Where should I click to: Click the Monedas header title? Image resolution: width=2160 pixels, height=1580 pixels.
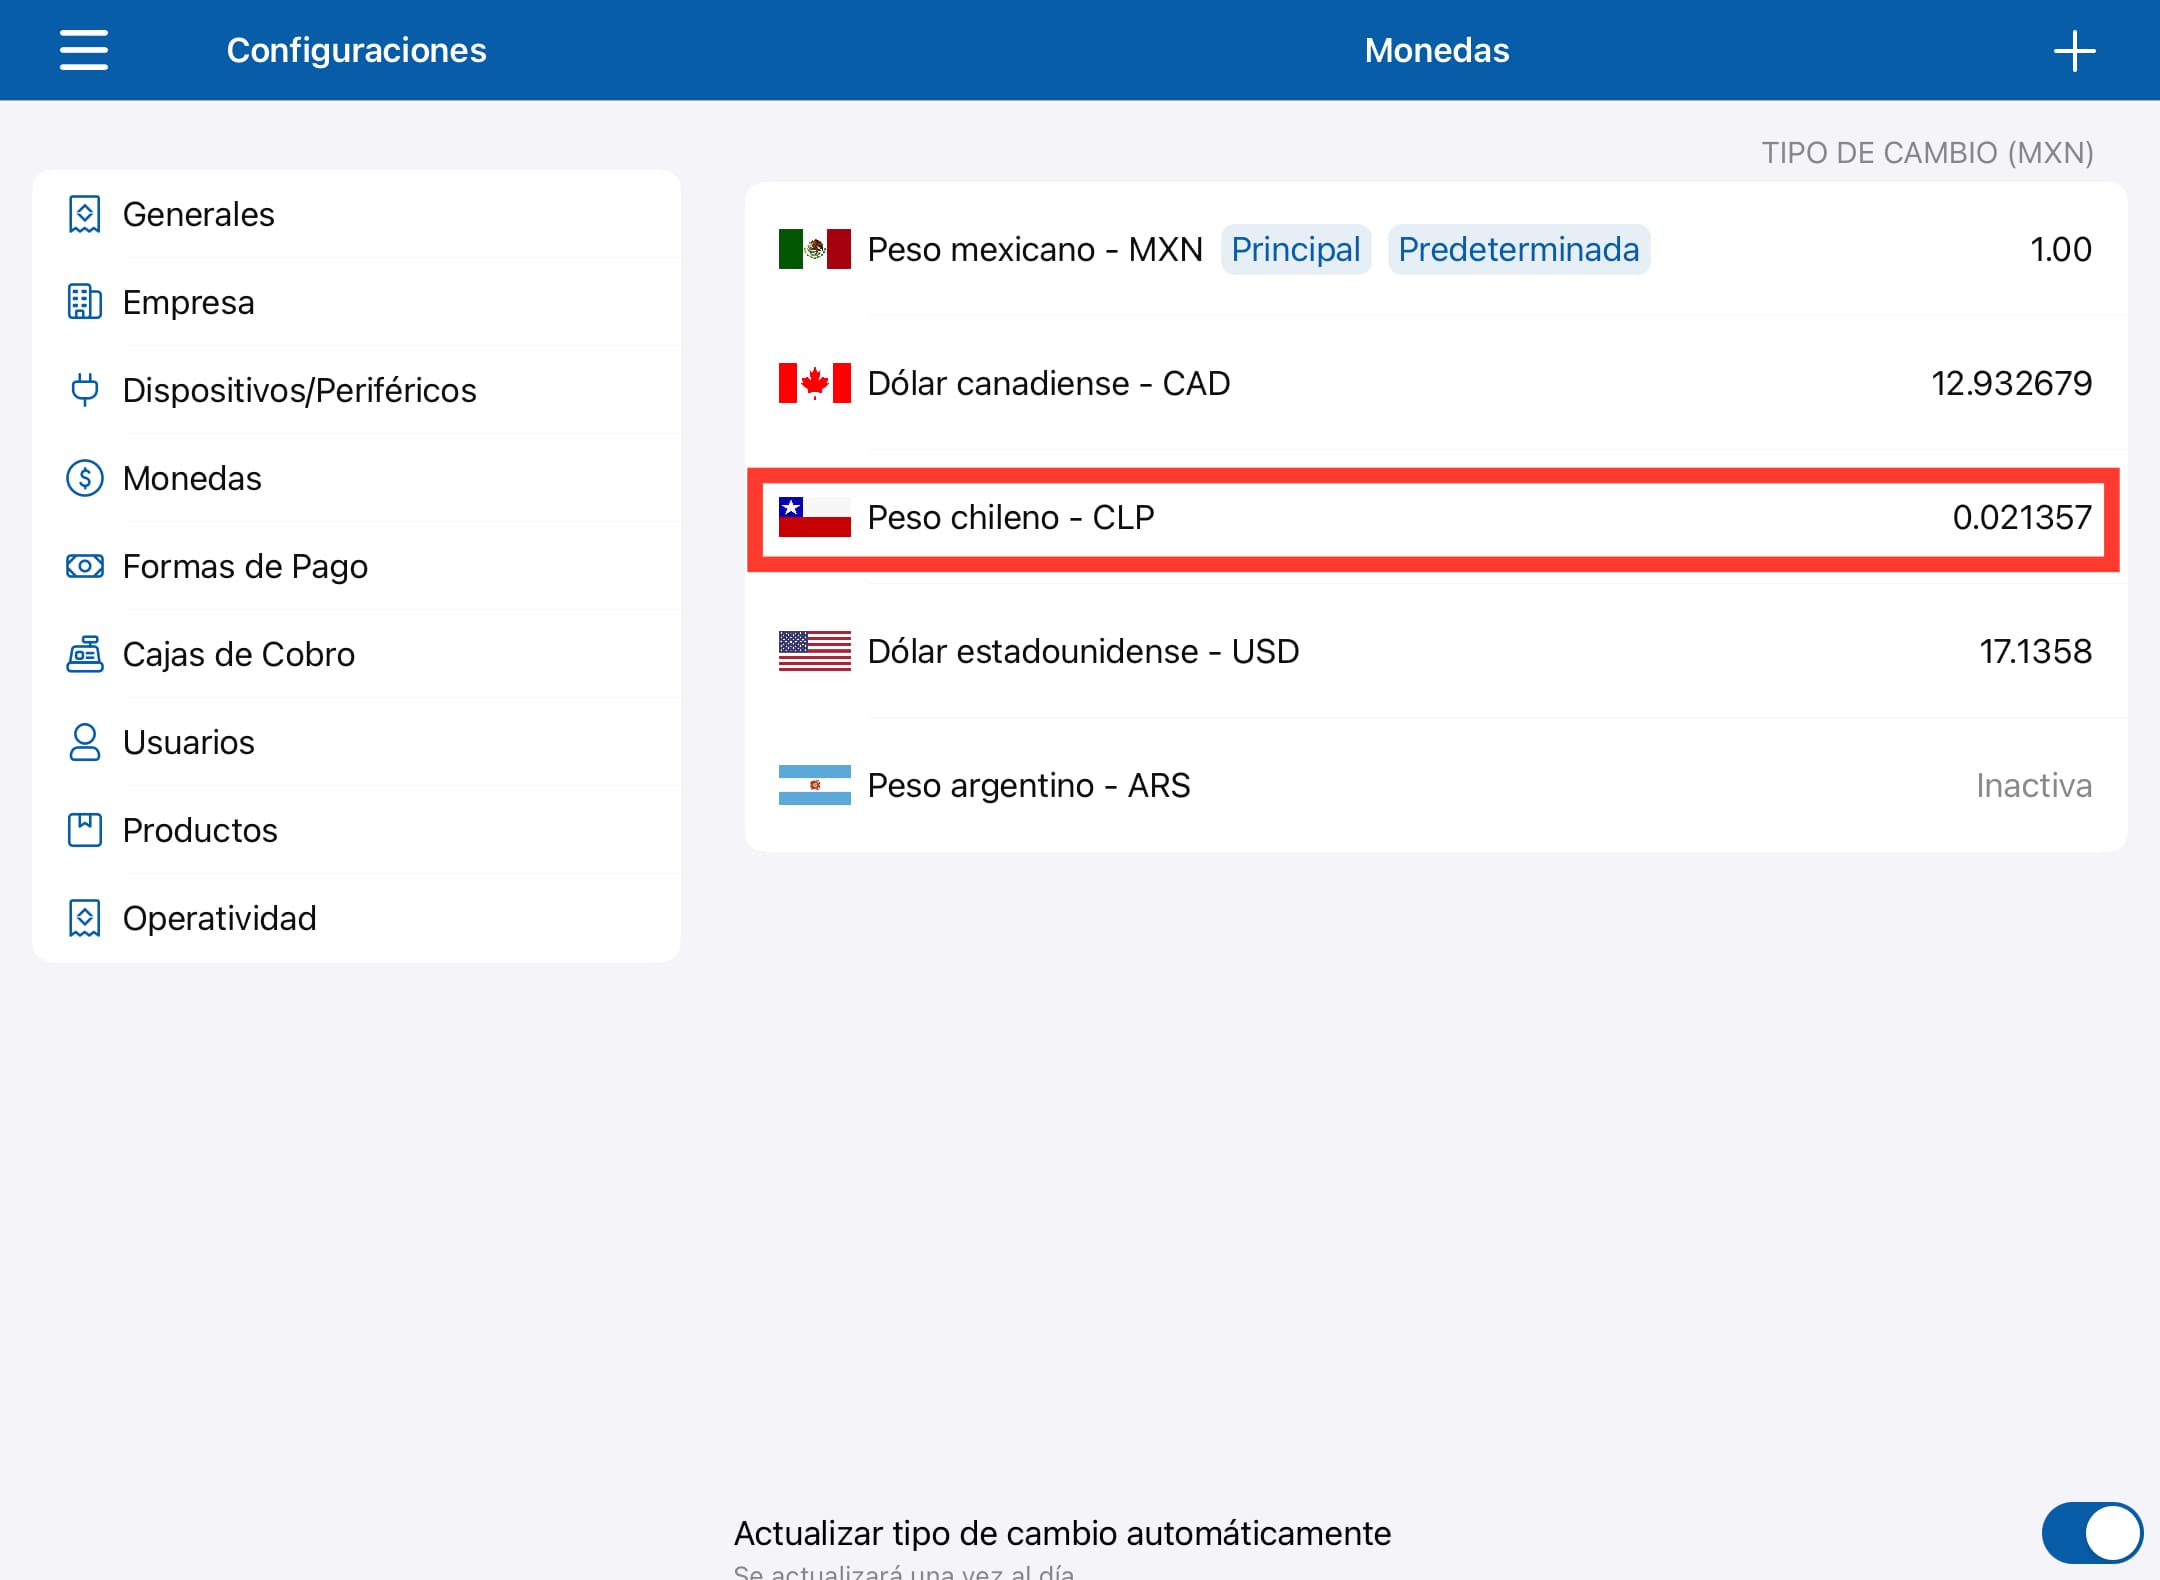[x=1437, y=50]
